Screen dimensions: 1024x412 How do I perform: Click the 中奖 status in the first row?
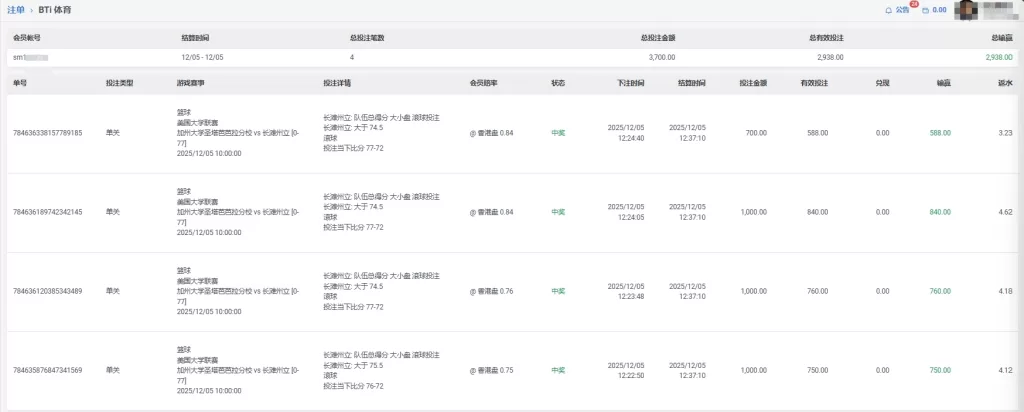(x=558, y=132)
